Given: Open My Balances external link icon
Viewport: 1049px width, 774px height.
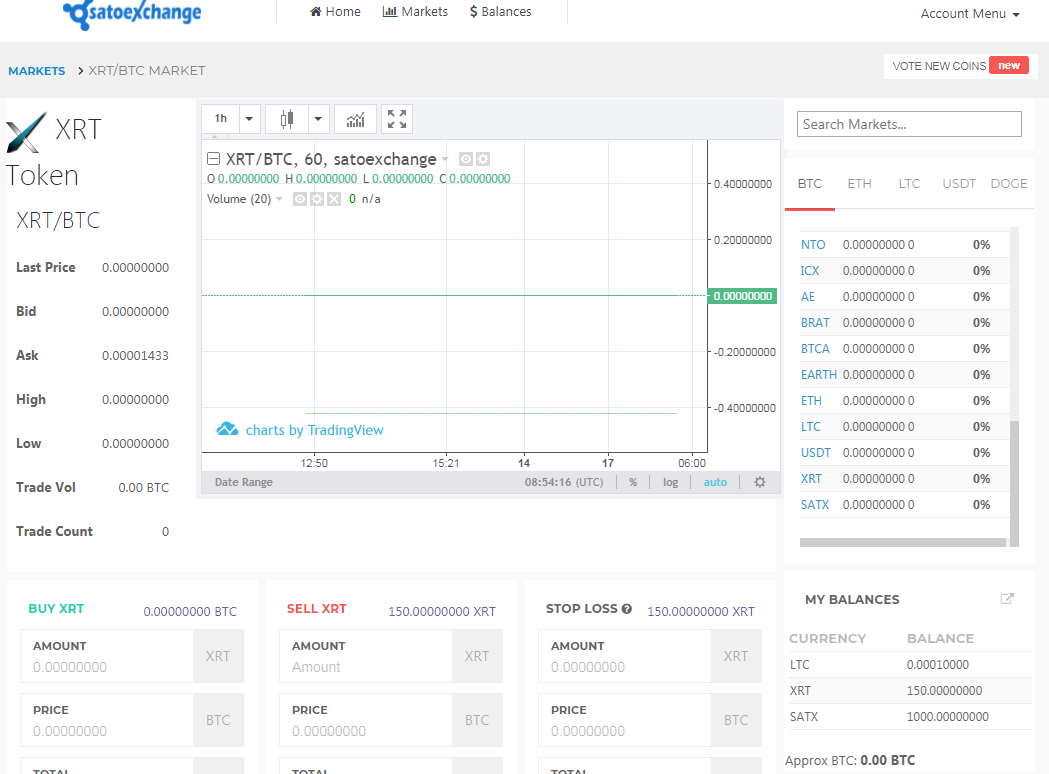Looking at the screenshot, I should point(1007,599).
